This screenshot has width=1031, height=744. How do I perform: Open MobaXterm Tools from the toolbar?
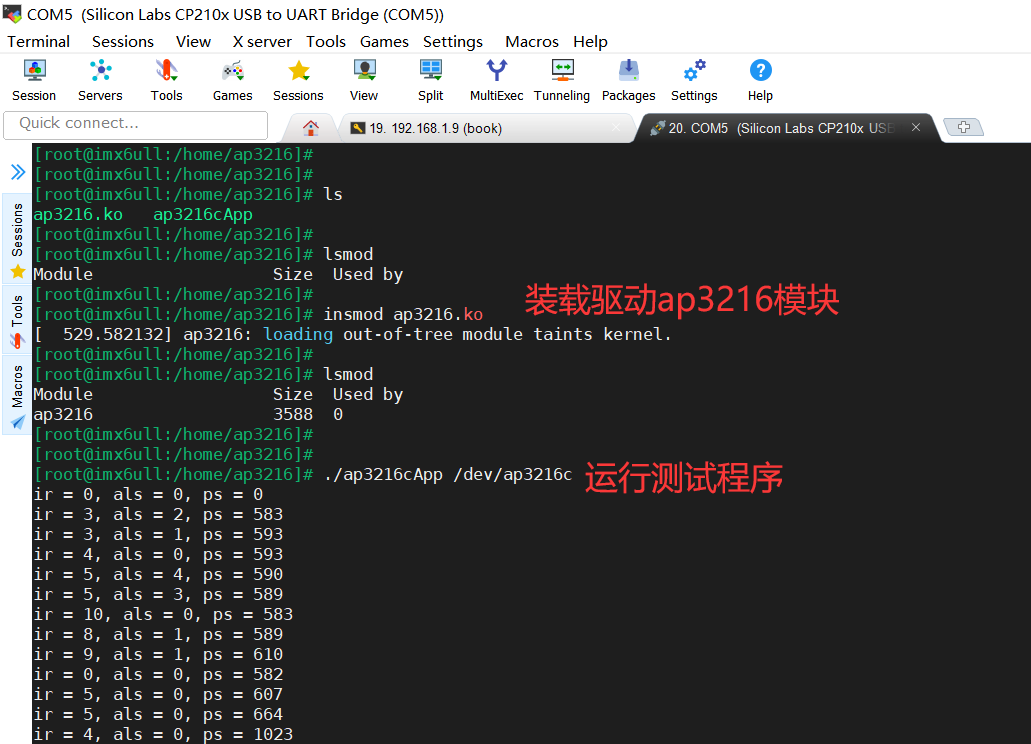[x=165, y=80]
